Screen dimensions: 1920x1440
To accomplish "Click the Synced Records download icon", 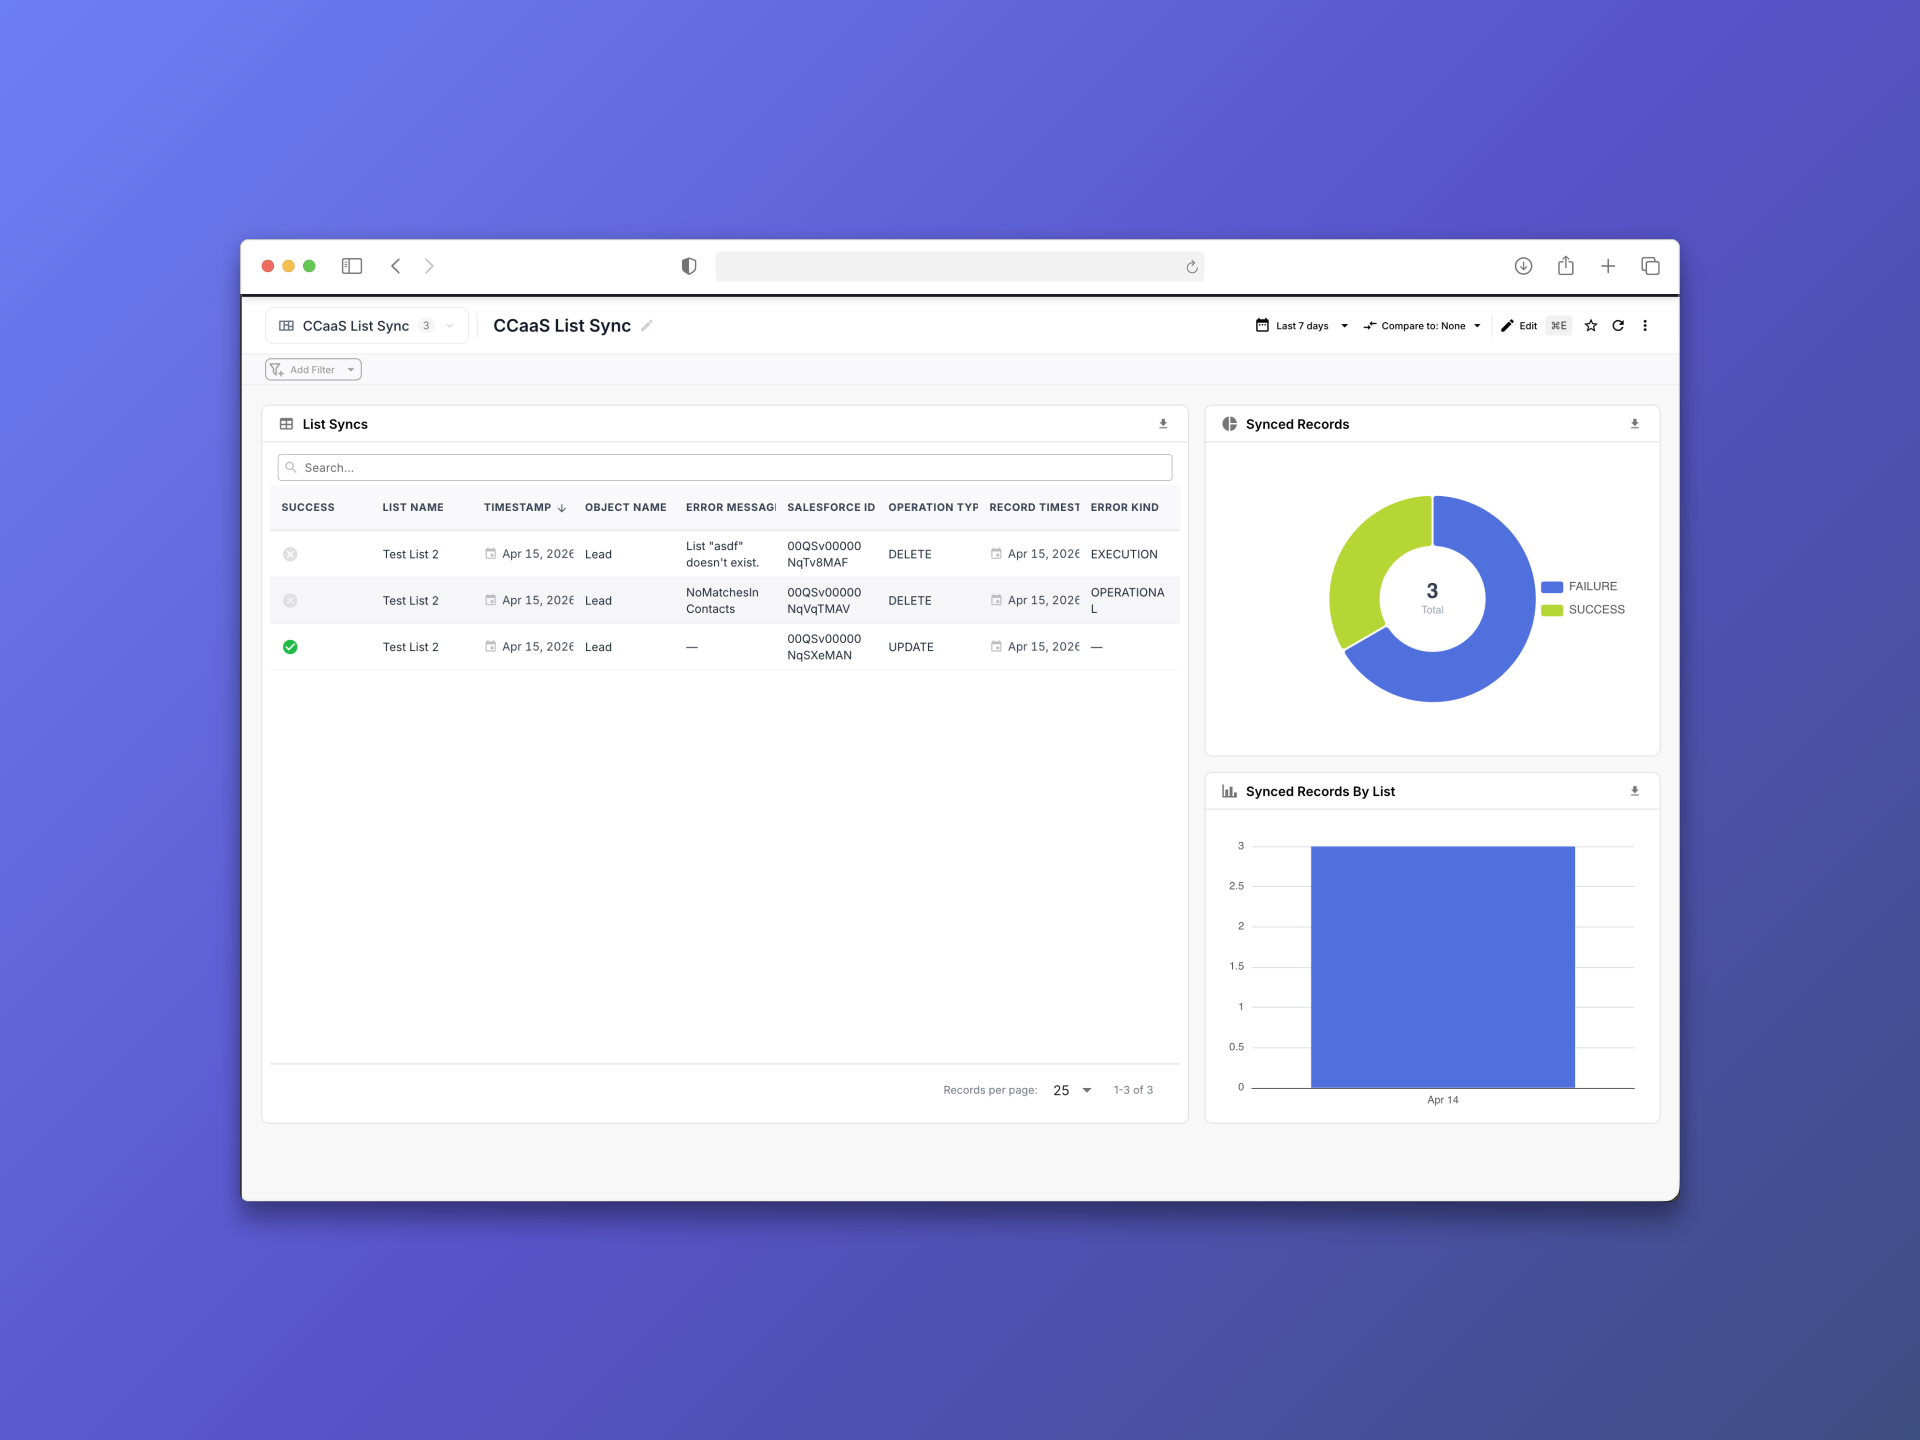I will [x=1635, y=424].
